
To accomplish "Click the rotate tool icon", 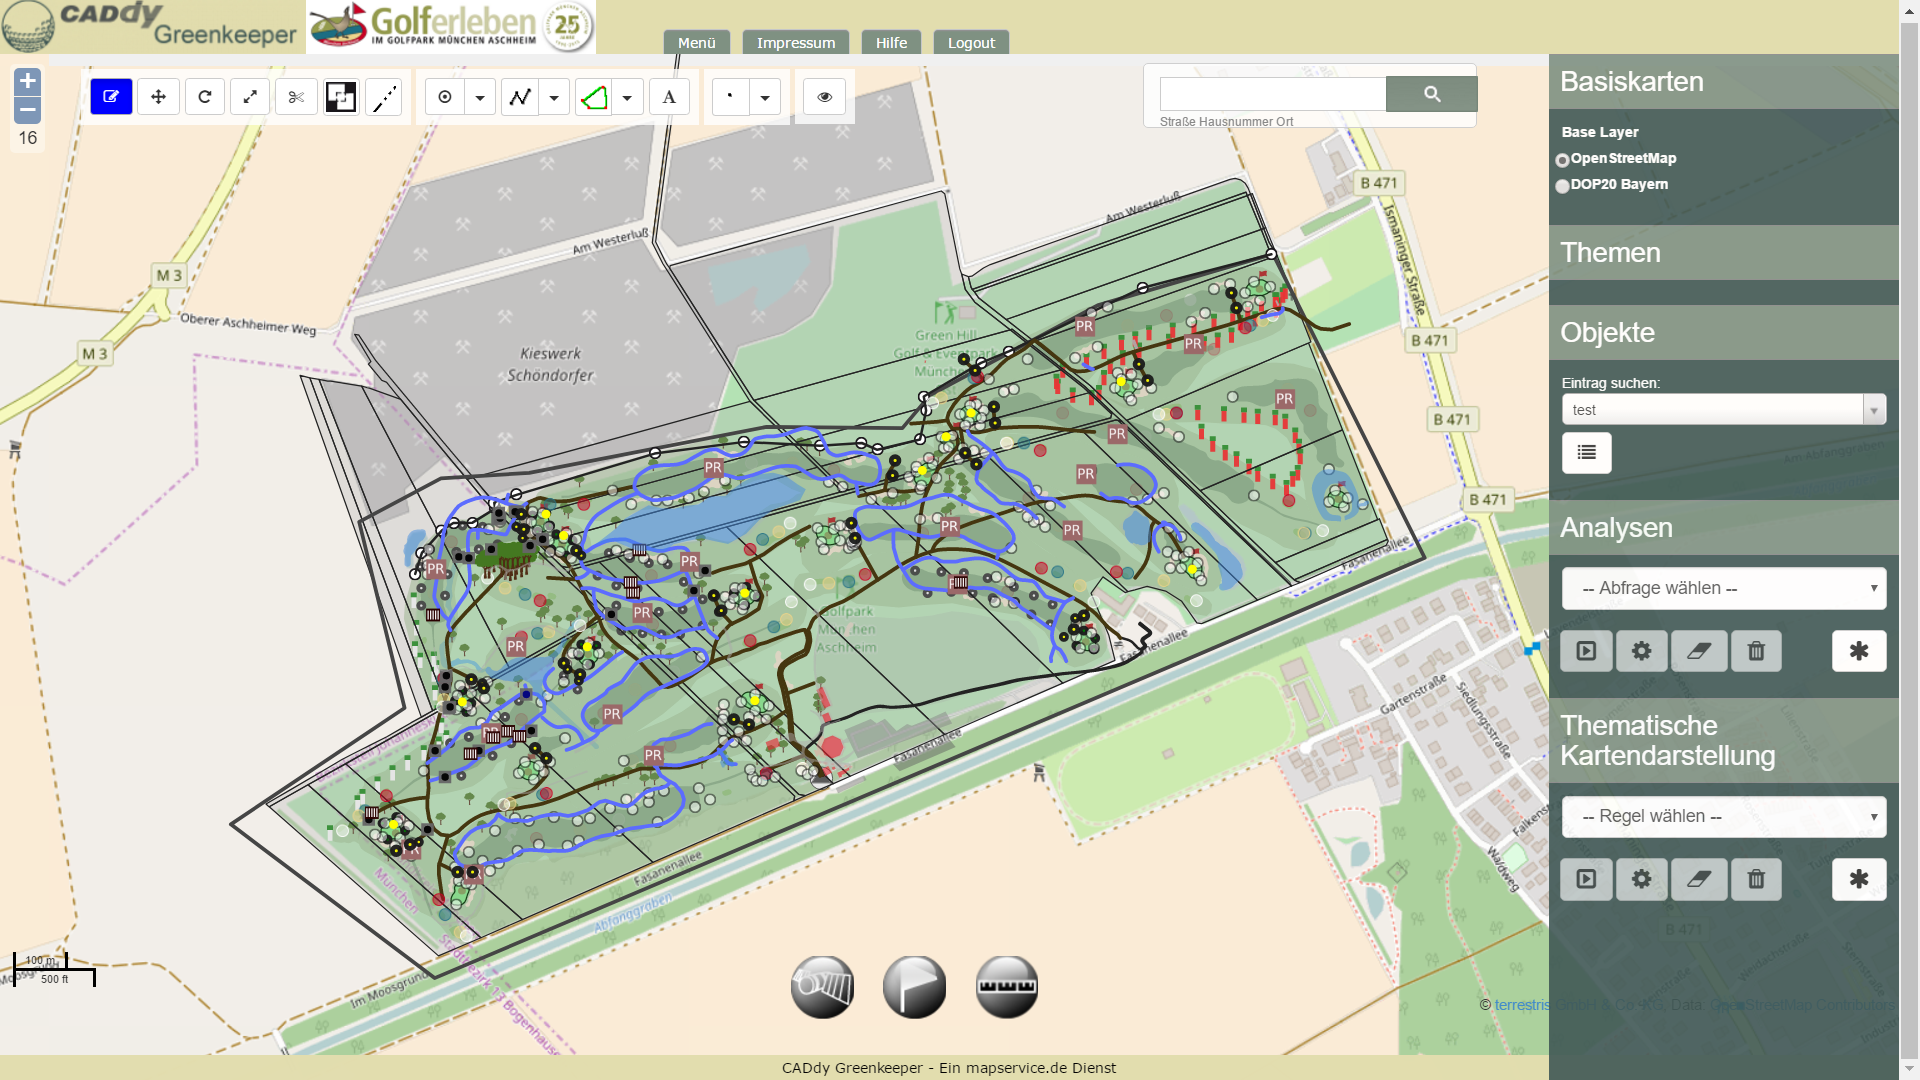I will 205,97.
